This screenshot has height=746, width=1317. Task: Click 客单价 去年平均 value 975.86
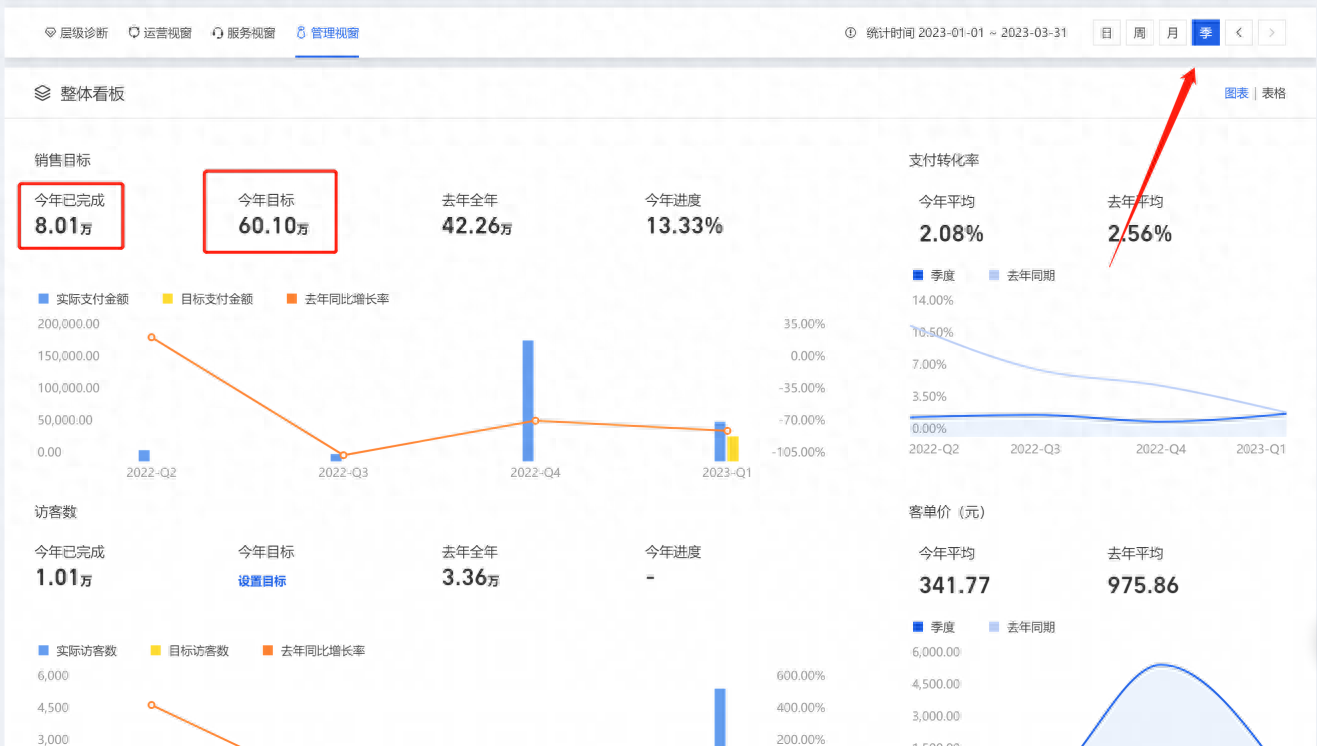coord(1143,585)
